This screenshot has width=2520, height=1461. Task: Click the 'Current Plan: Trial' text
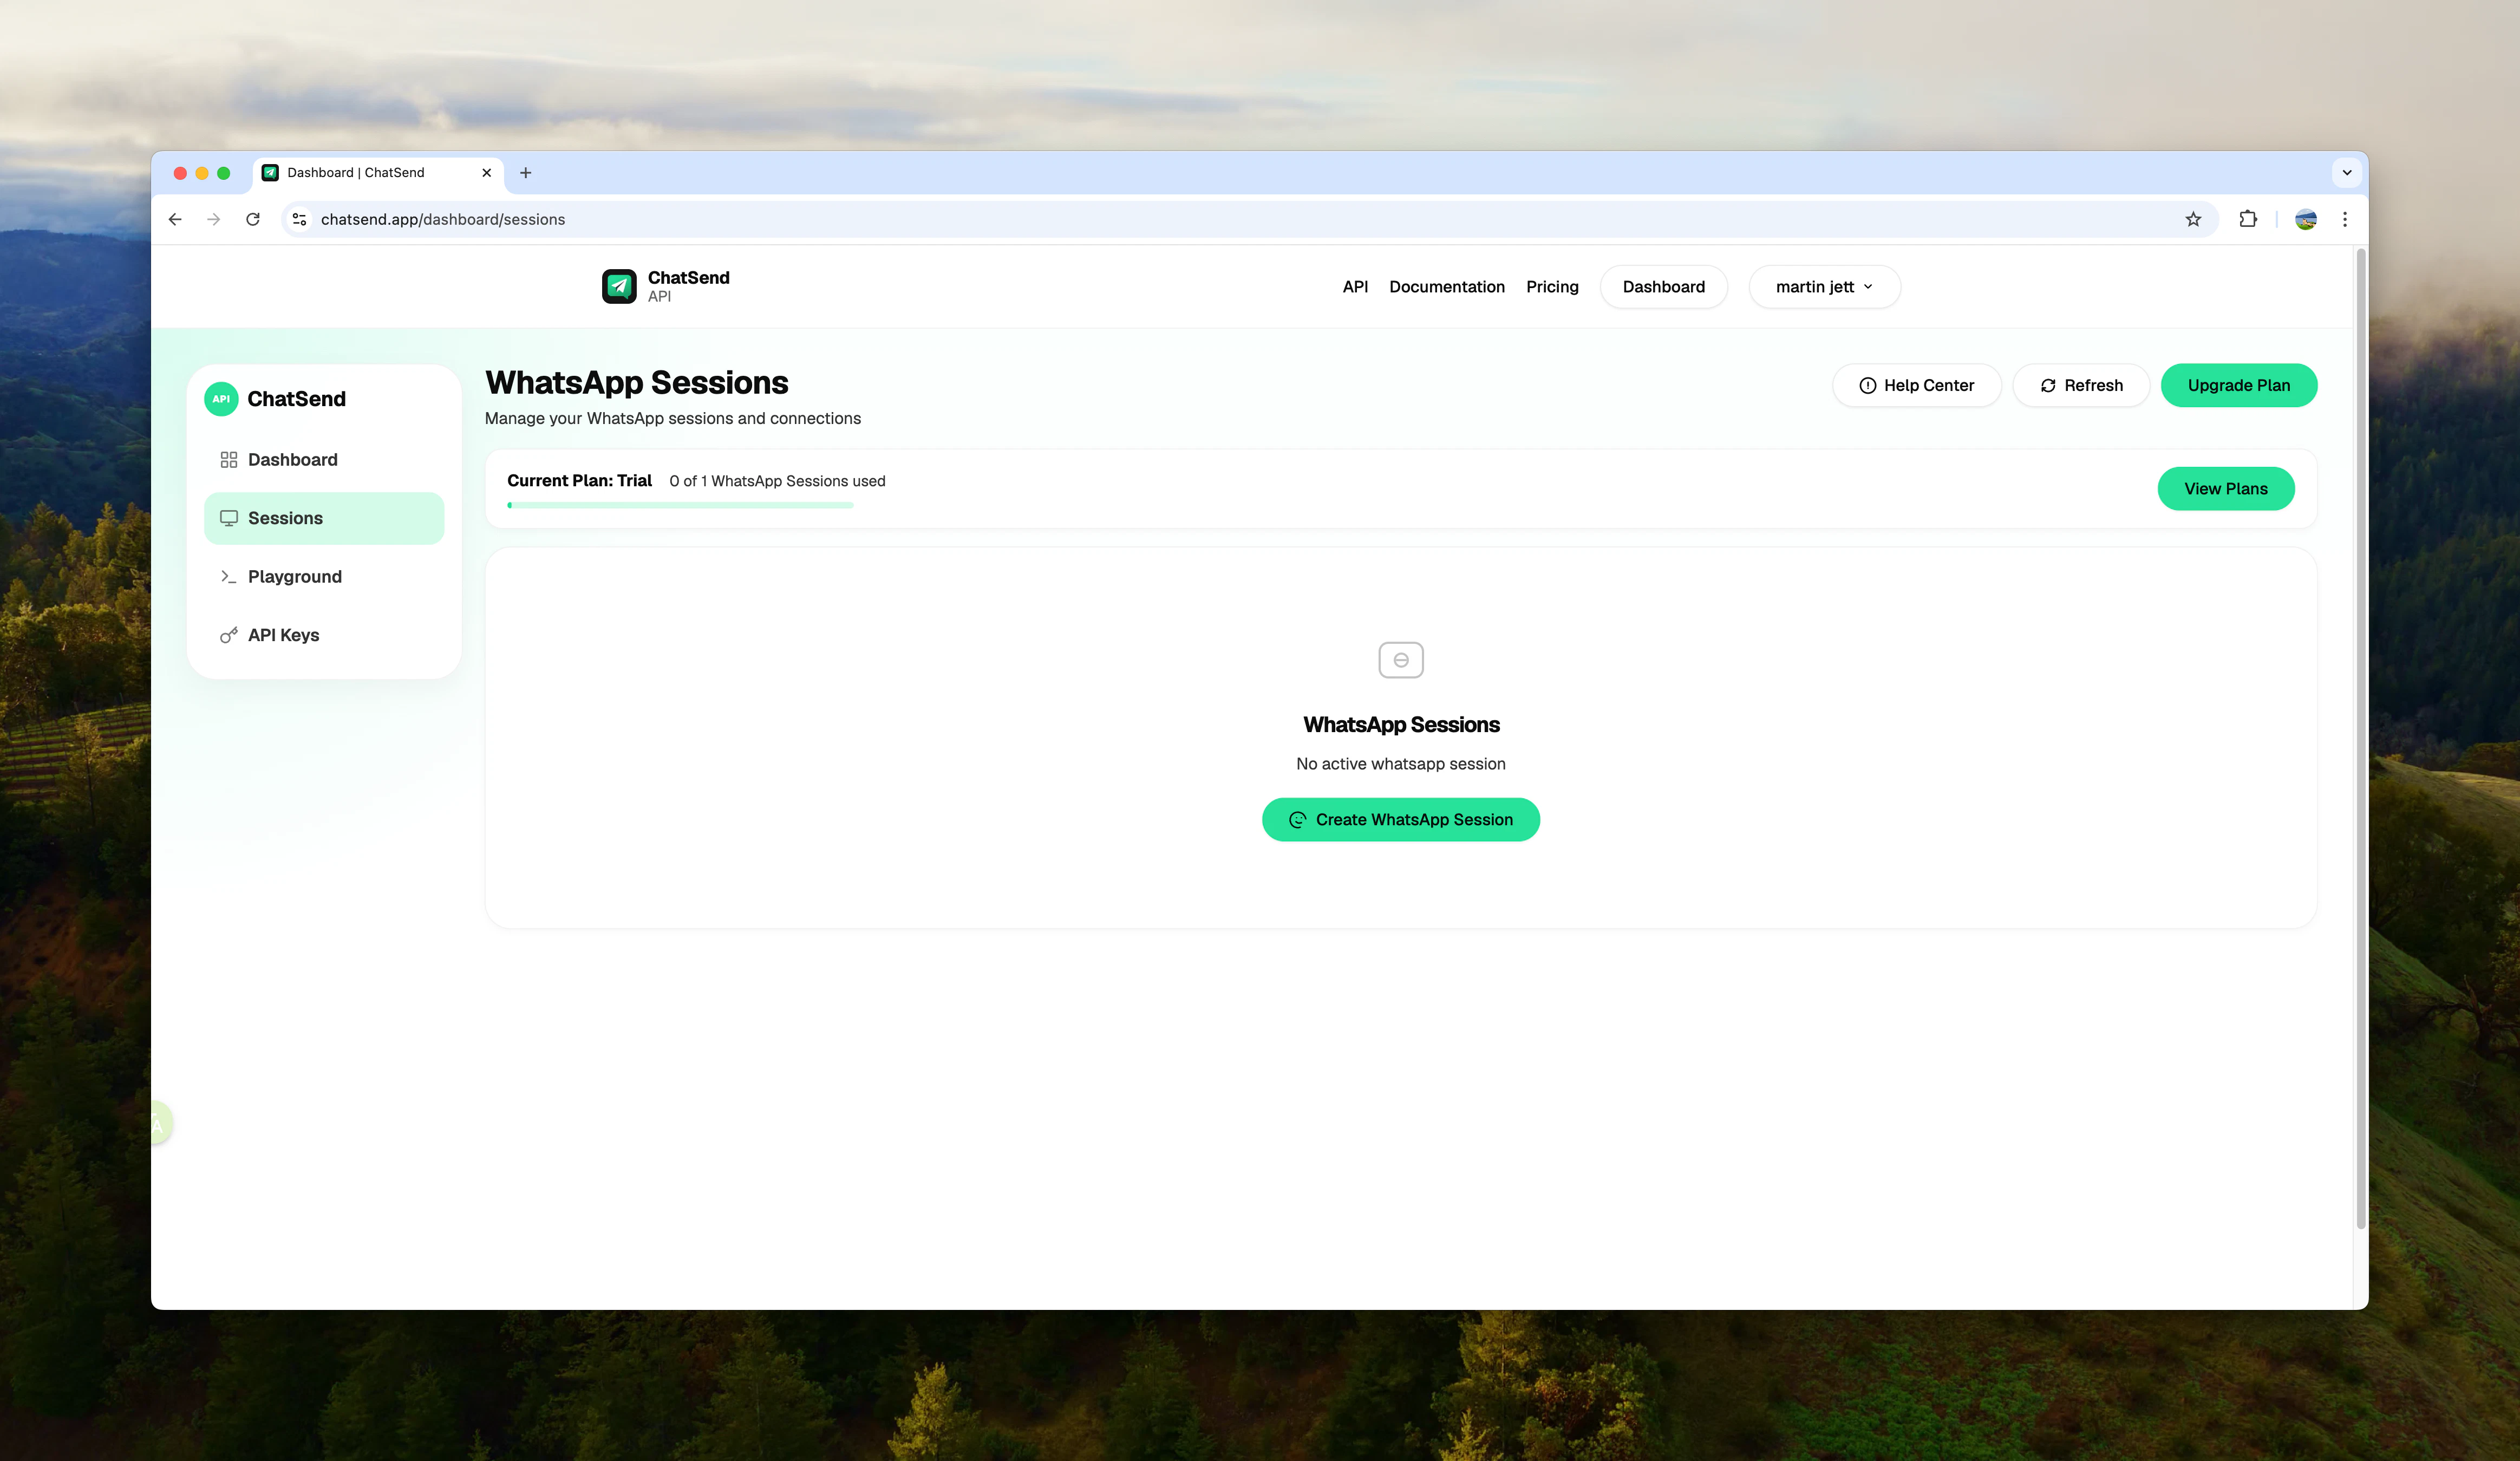tap(579, 480)
